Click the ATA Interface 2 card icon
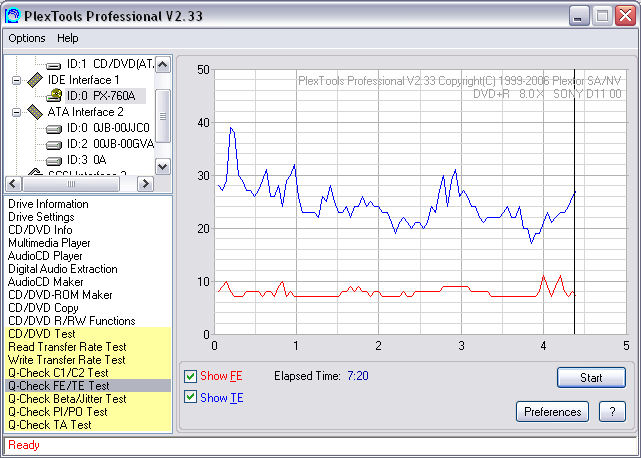This screenshot has width=641, height=458. (x=35, y=112)
